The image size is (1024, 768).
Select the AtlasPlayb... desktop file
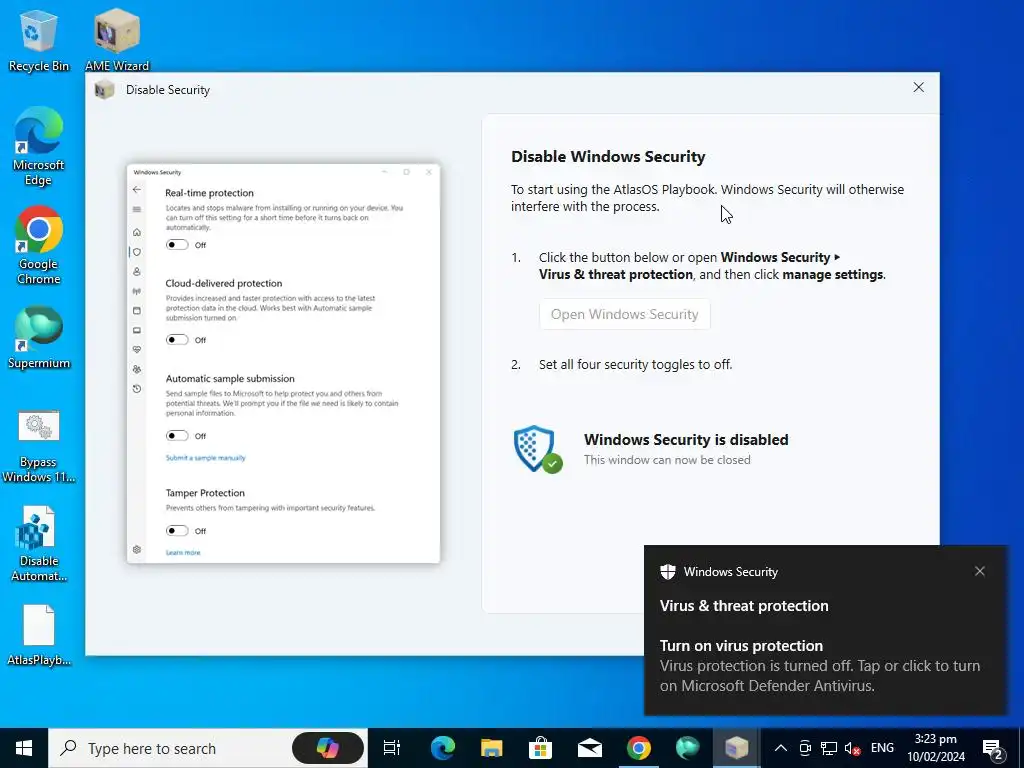point(38,635)
